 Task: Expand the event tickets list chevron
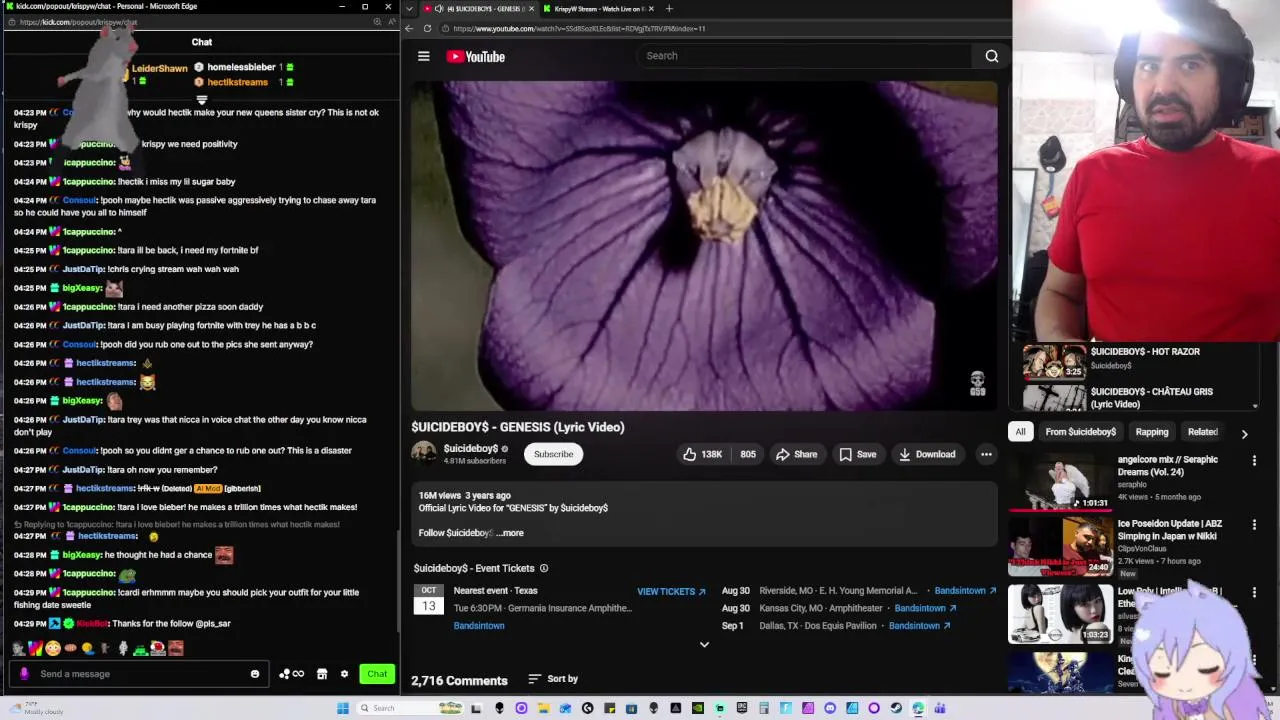704,645
